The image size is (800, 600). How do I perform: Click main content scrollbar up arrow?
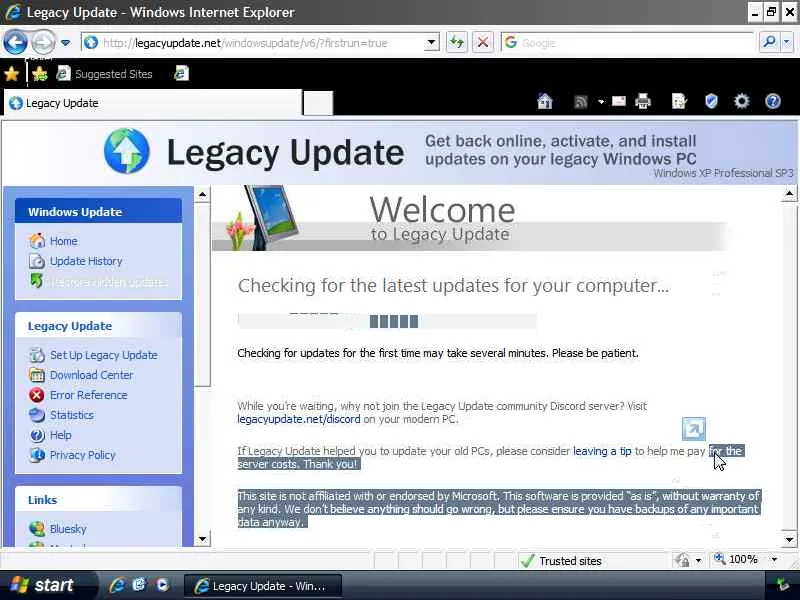tap(789, 193)
